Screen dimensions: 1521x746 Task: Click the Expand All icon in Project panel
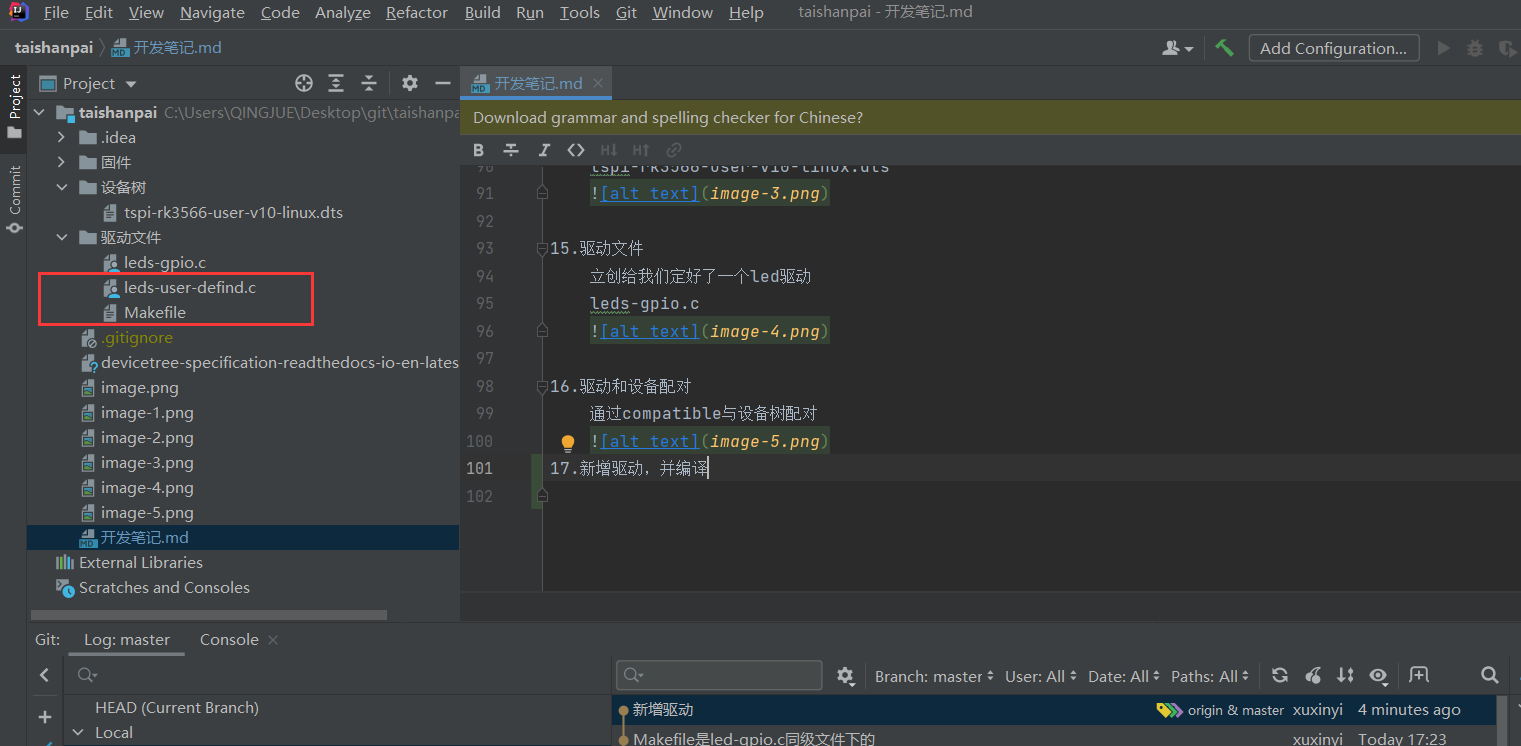pos(336,83)
